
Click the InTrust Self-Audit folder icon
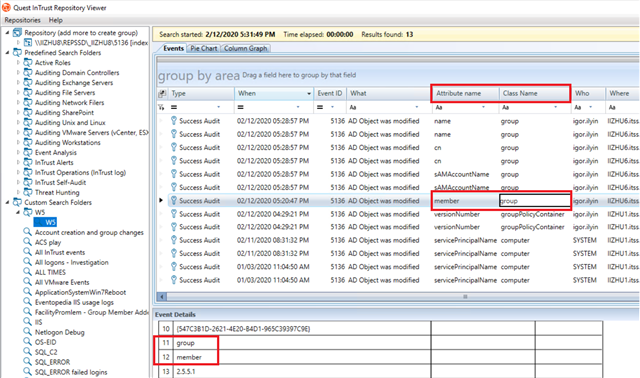pyautogui.click(x=28, y=182)
